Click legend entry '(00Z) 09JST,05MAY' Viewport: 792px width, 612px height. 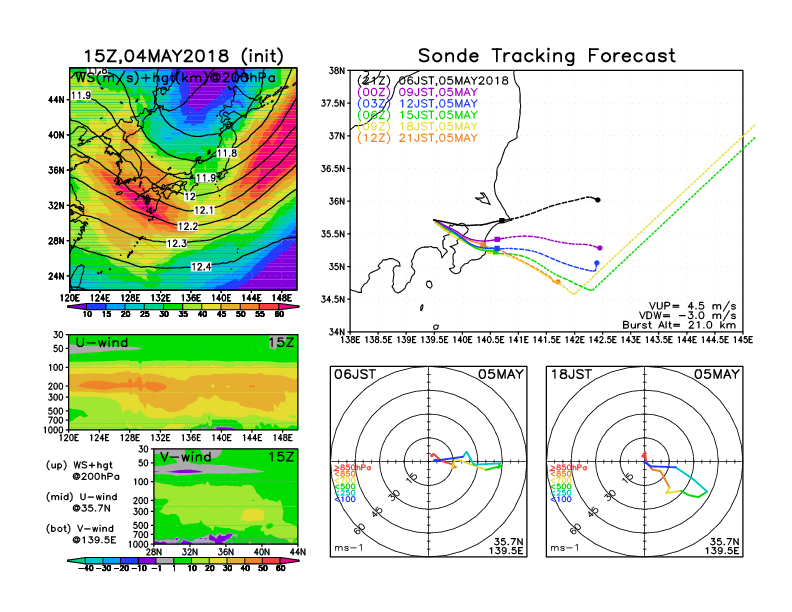(417, 92)
